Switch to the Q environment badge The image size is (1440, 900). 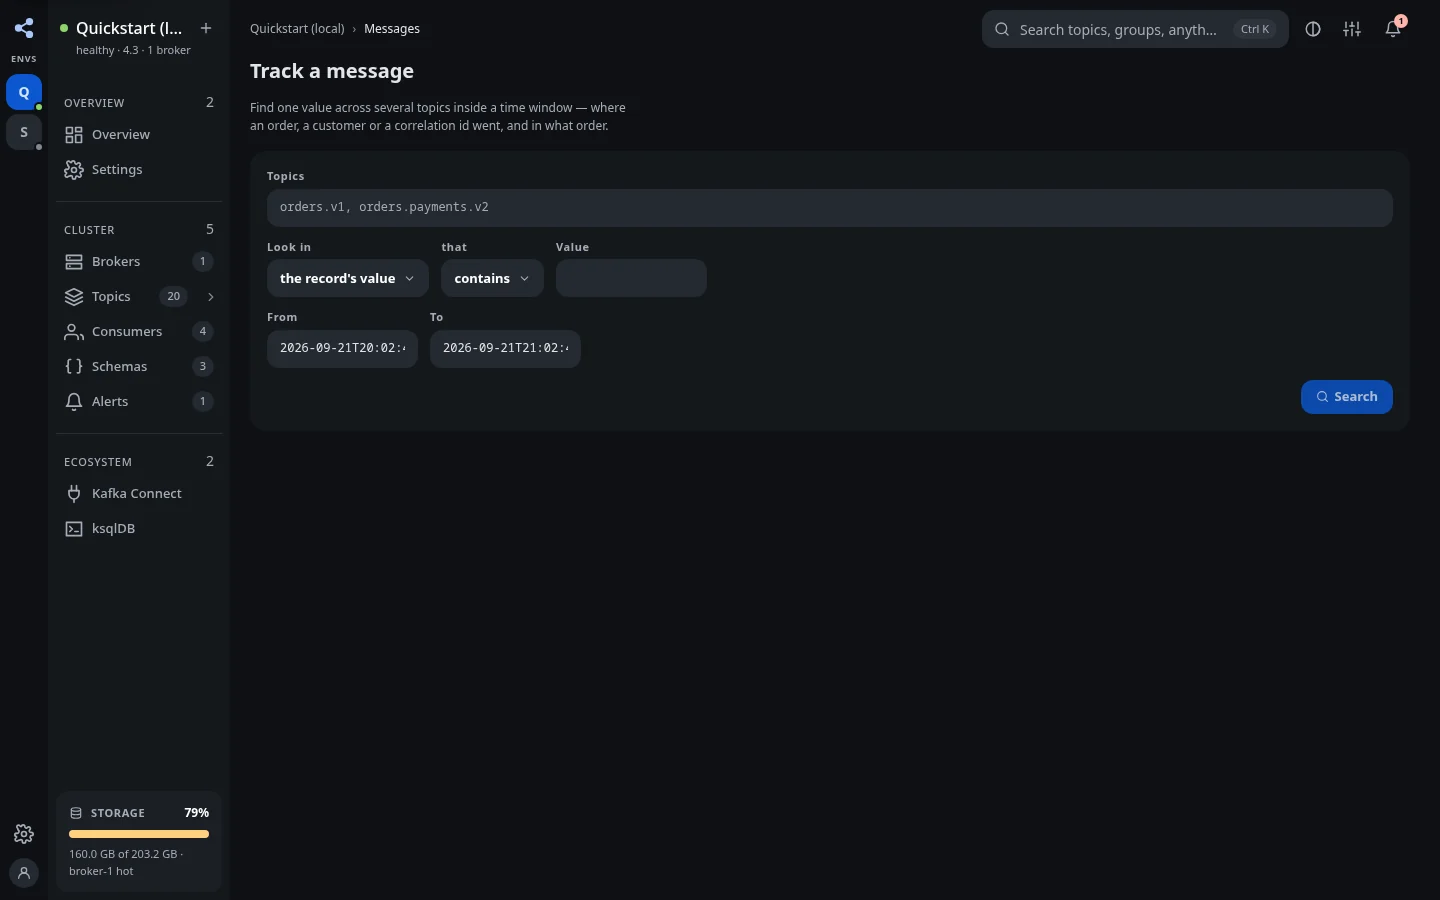[x=24, y=92]
